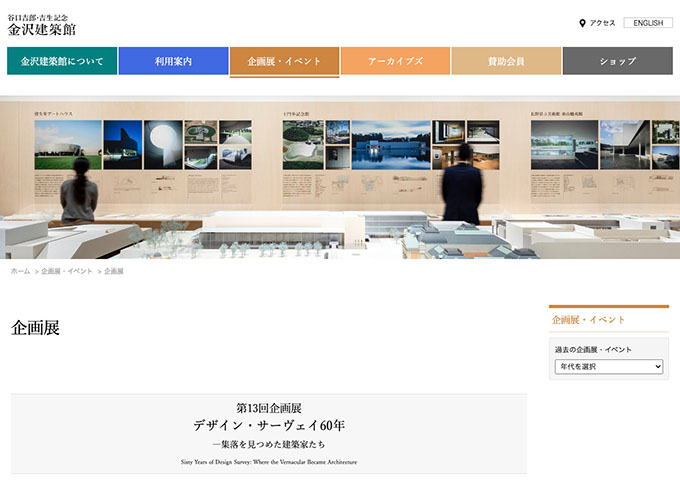Open the 利用案内 menu
The height and width of the screenshot is (480, 680).
(173, 61)
